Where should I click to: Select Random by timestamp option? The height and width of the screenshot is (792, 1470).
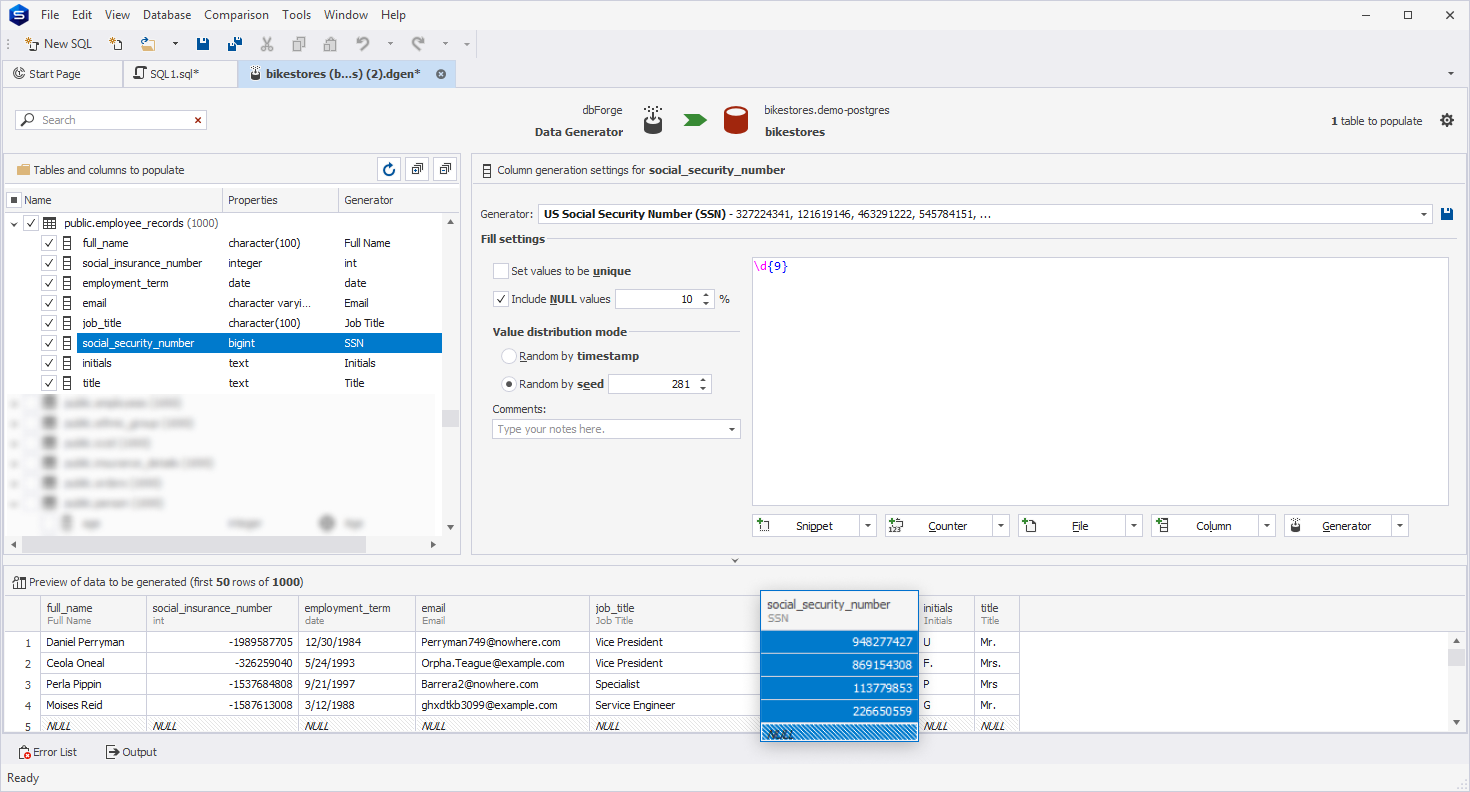(509, 356)
